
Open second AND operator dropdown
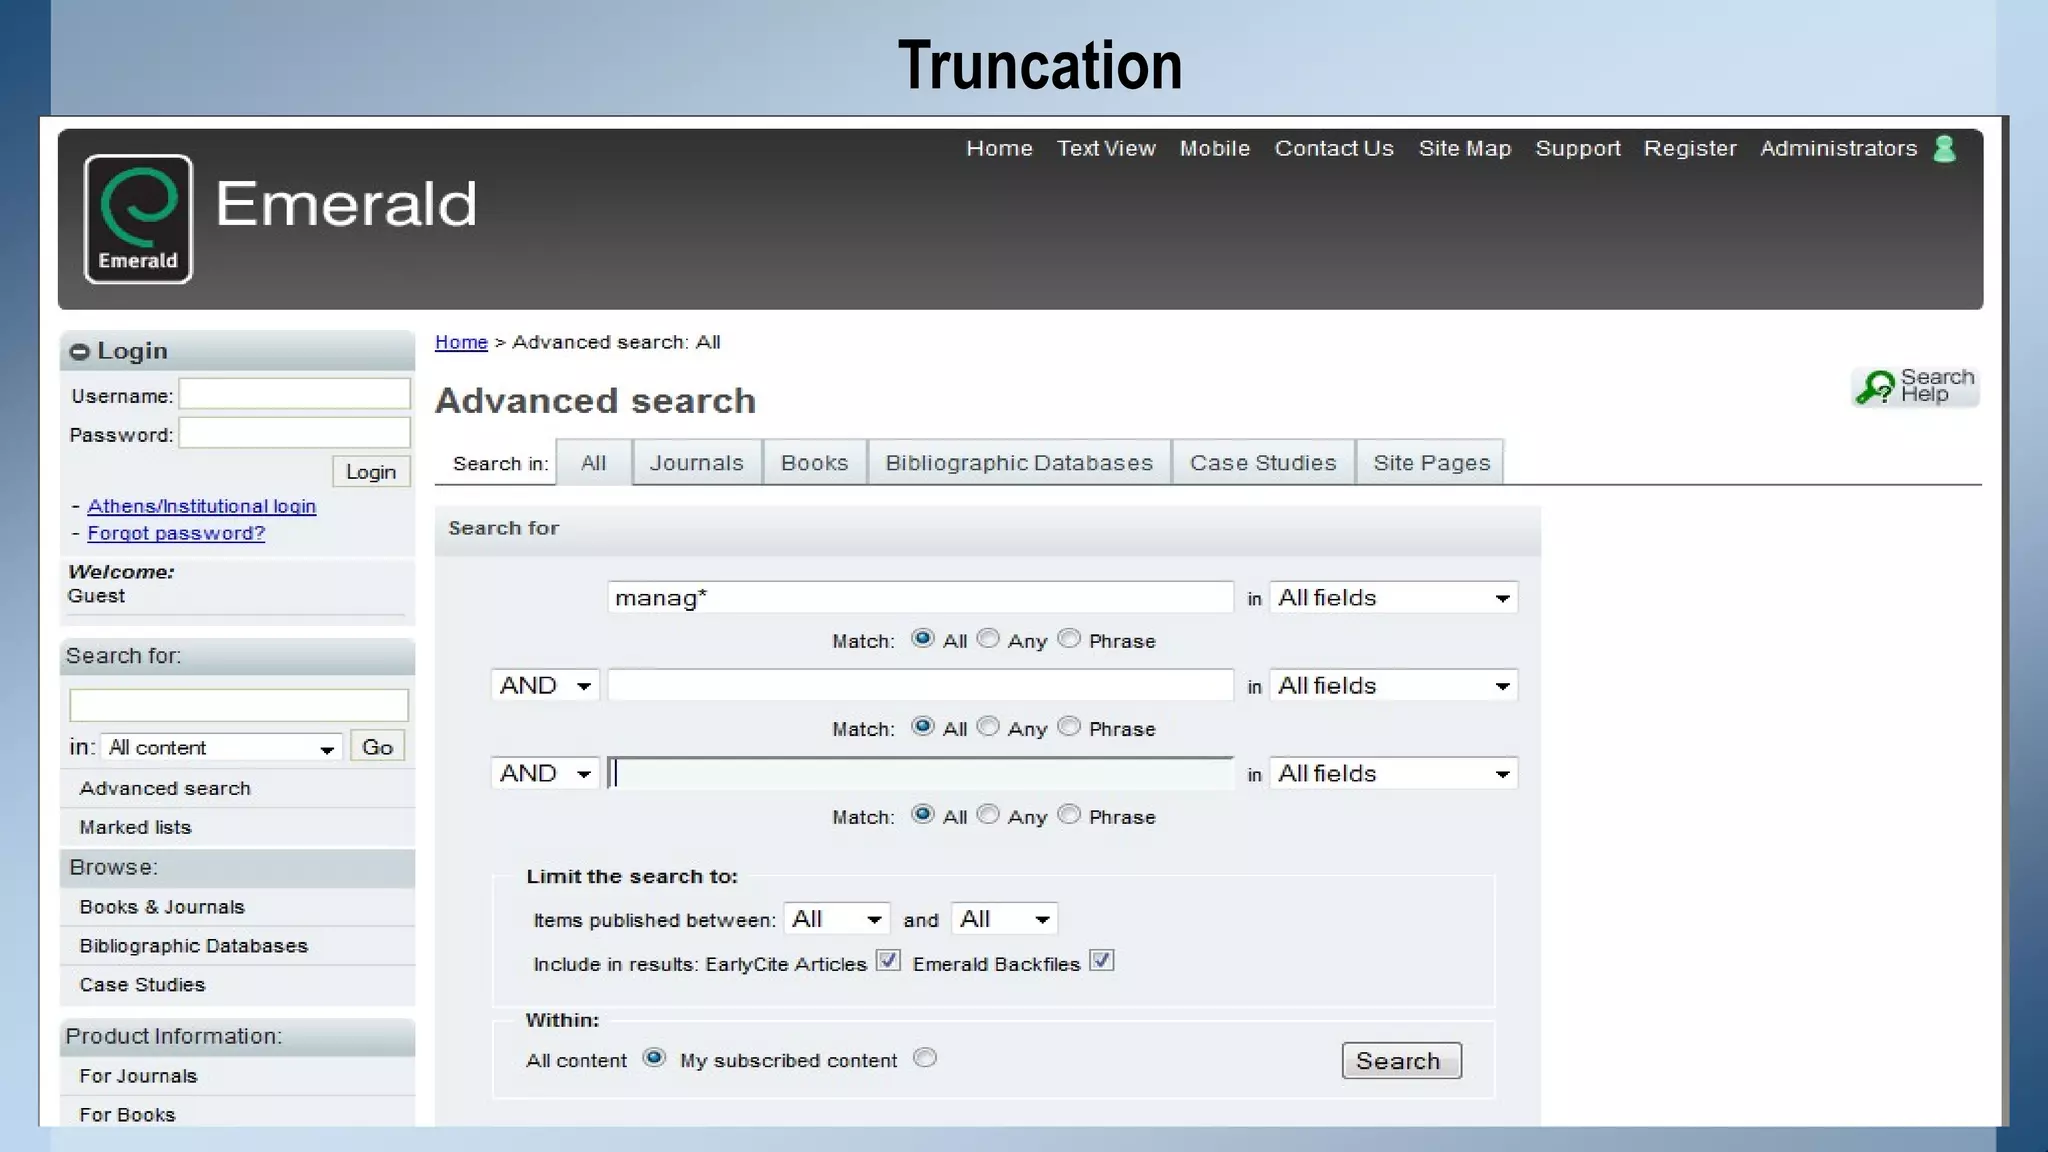point(545,774)
